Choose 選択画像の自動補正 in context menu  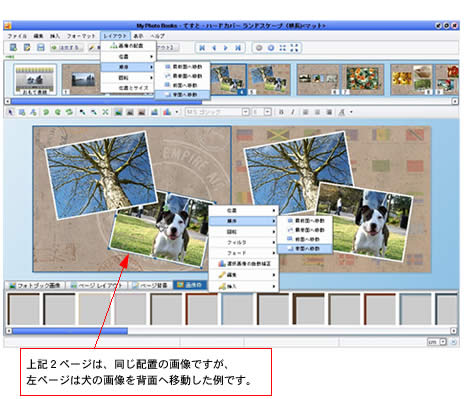tap(244, 264)
